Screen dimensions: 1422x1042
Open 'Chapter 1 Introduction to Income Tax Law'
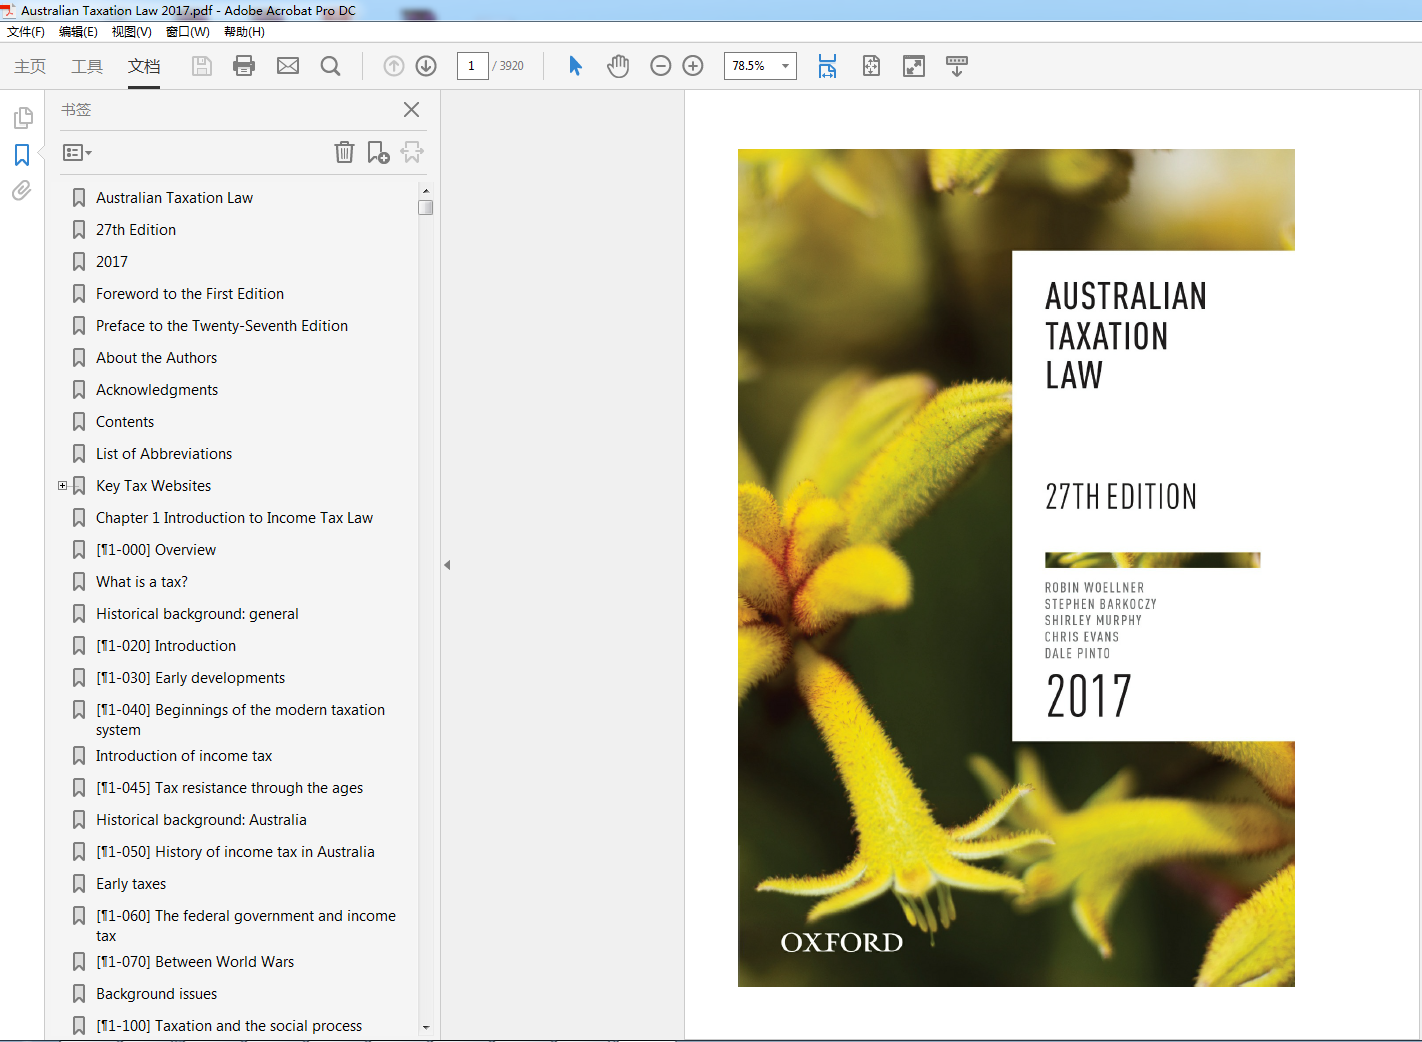pyautogui.click(x=234, y=518)
